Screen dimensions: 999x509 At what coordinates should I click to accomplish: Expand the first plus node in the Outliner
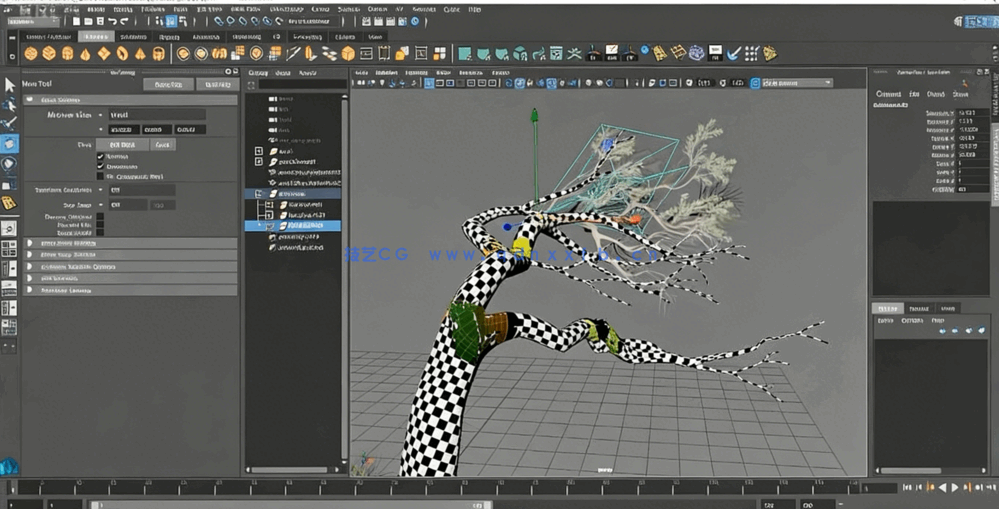tap(259, 151)
